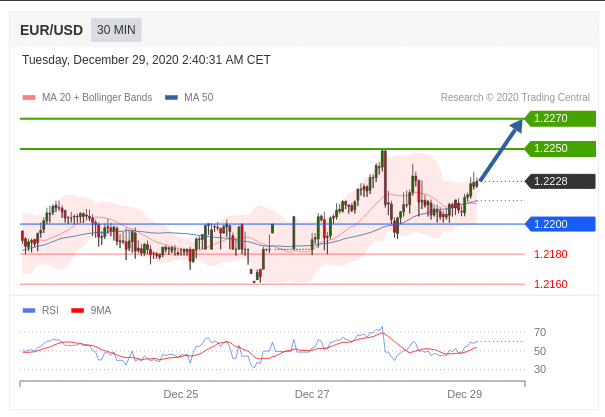This screenshot has height=417, width=605.
Task: Select the EUR/USD pair title
Action: [x=51, y=30]
